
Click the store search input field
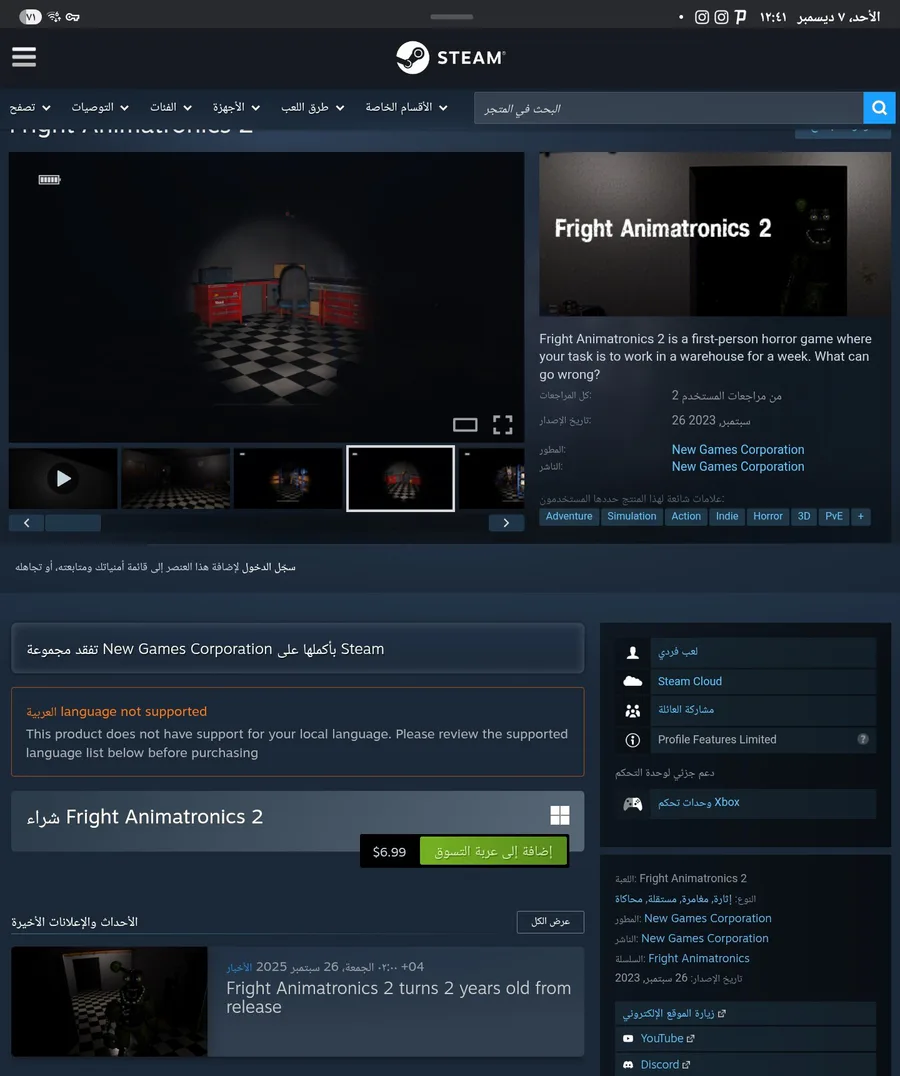pyautogui.click(x=668, y=108)
